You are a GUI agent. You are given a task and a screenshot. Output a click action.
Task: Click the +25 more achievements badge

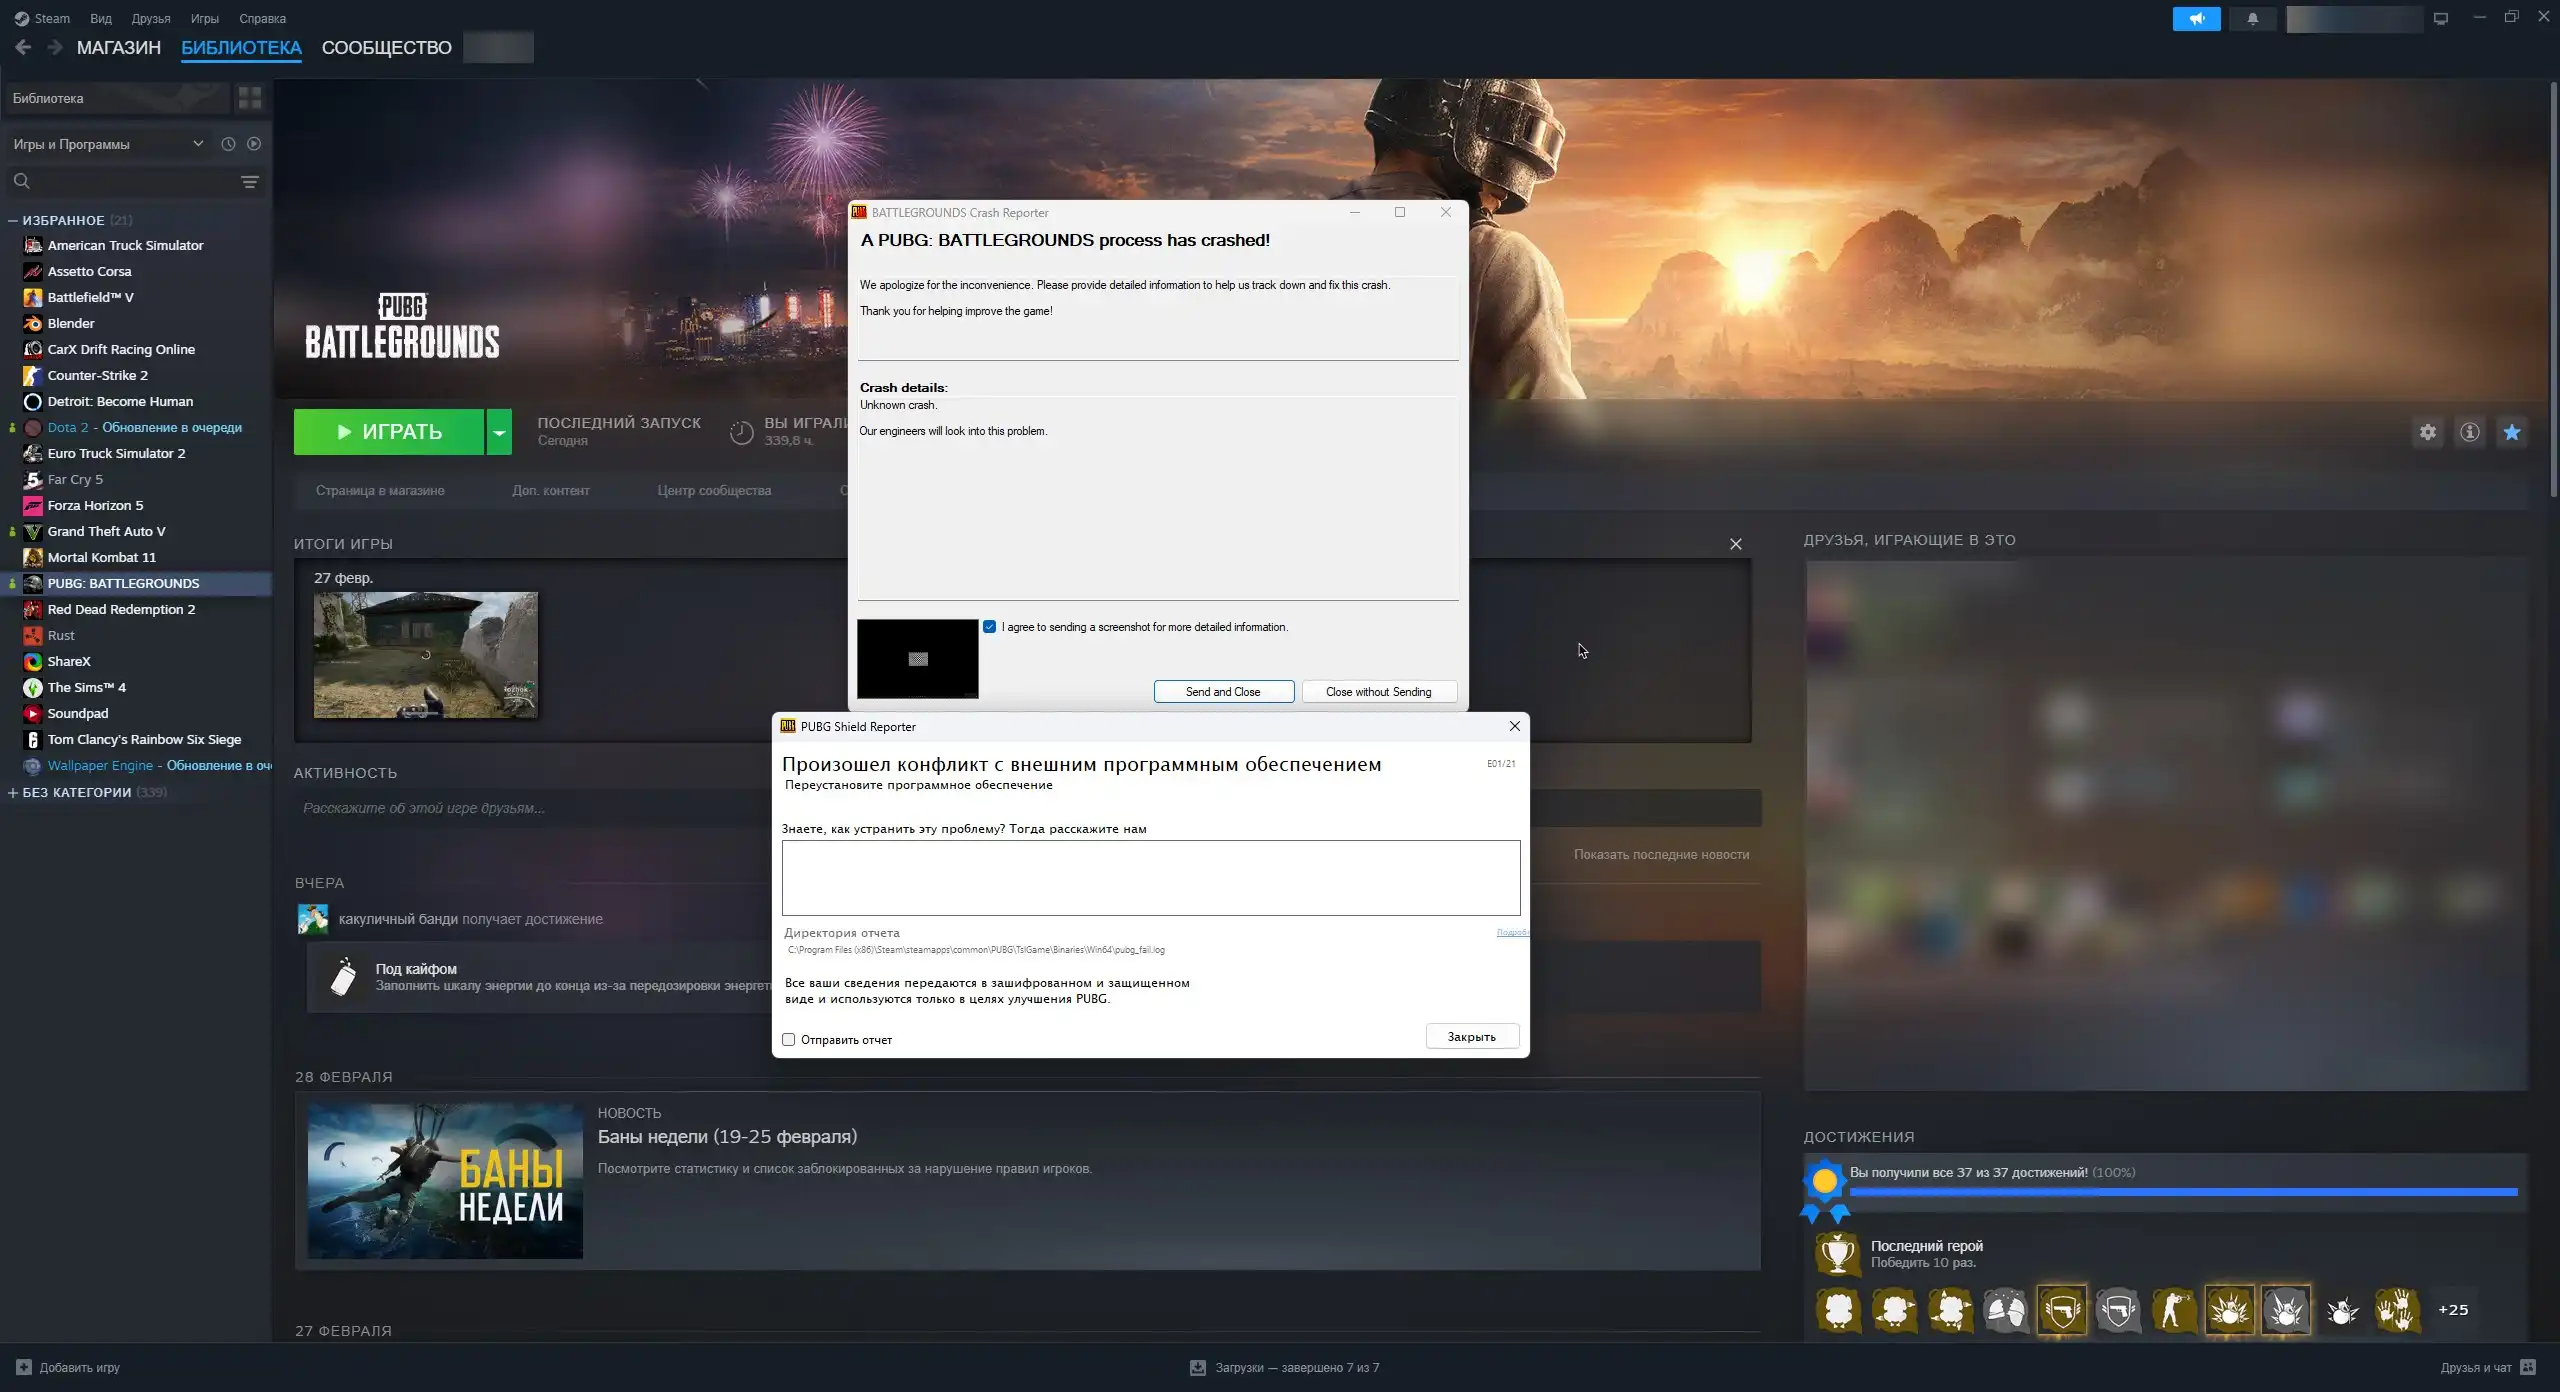pyautogui.click(x=2453, y=1310)
